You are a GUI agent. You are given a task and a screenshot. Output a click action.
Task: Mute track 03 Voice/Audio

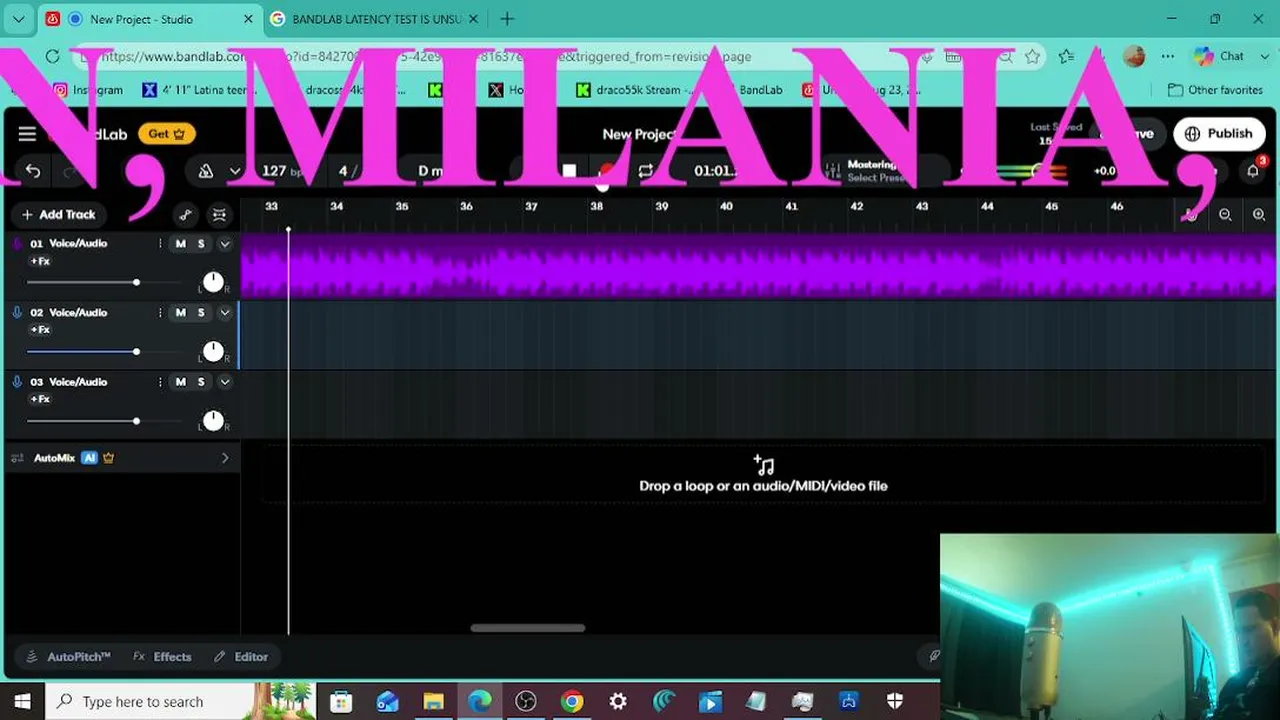coord(181,382)
